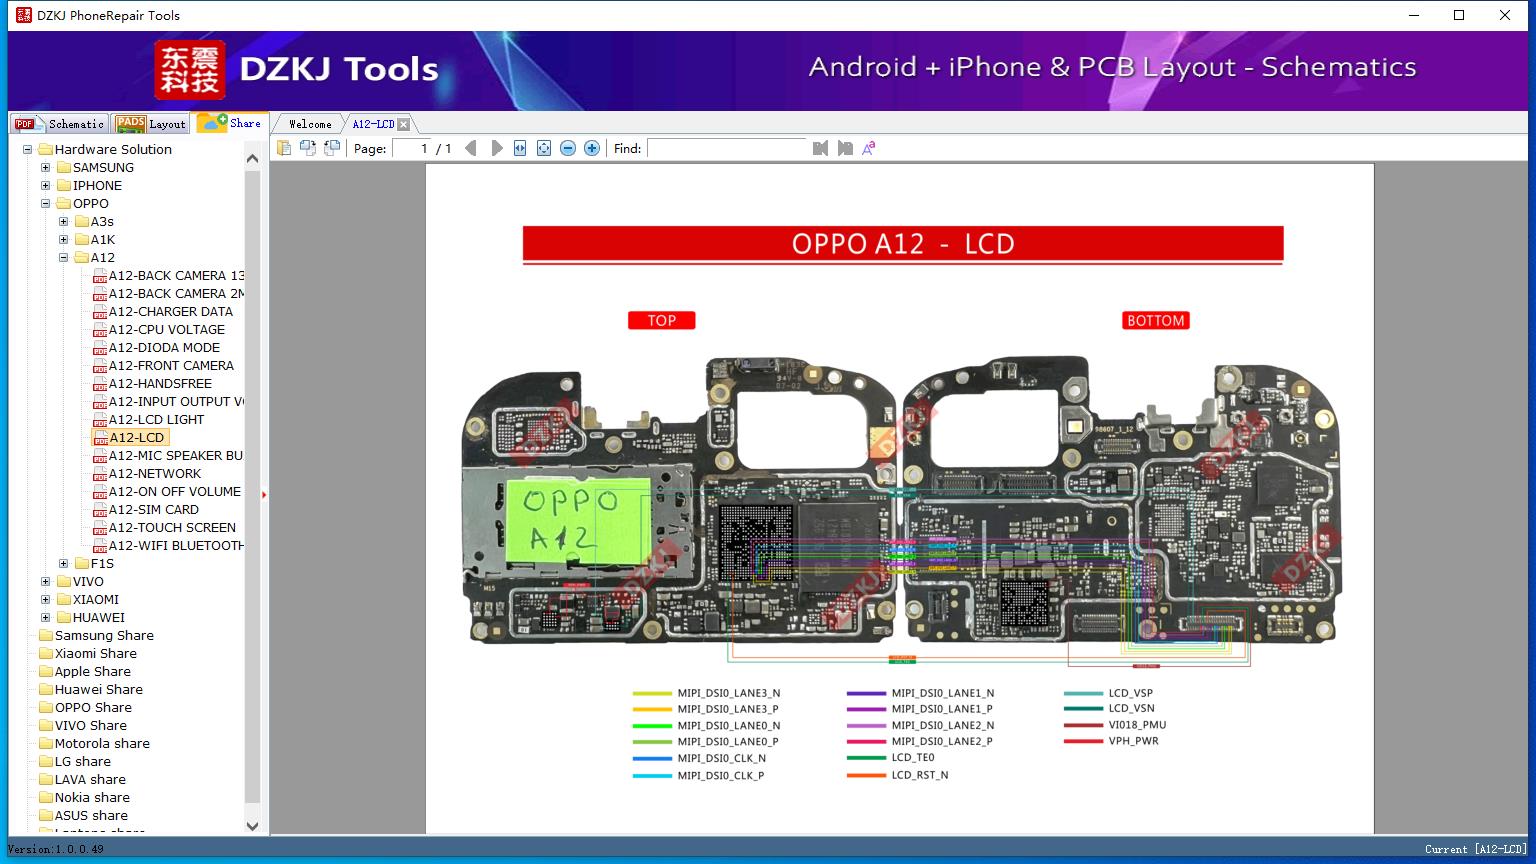This screenshot has width=1536, height=864.
Task: Click the PDF icon beside A12-CPU VOLTAGE
Action: tap(100, 330)
